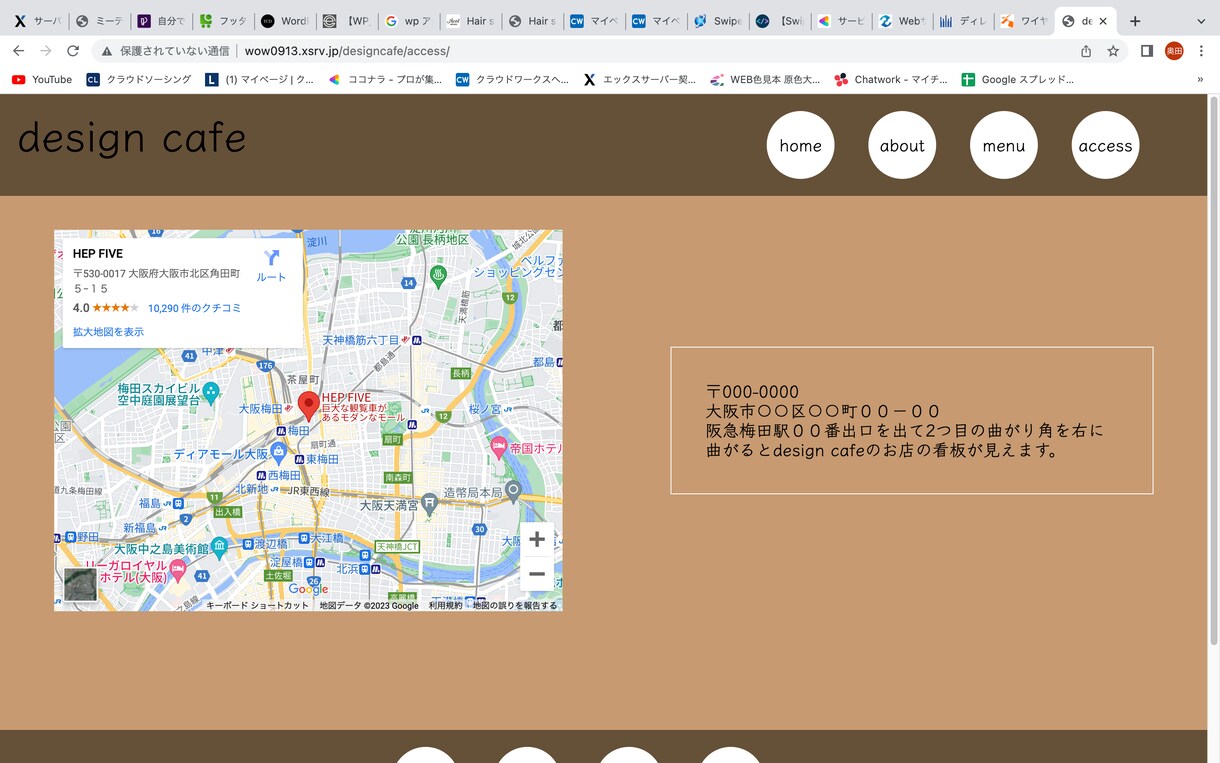Open Chrome's three-dot menu
The image size is (1220, 763).
click(1201, 51)
